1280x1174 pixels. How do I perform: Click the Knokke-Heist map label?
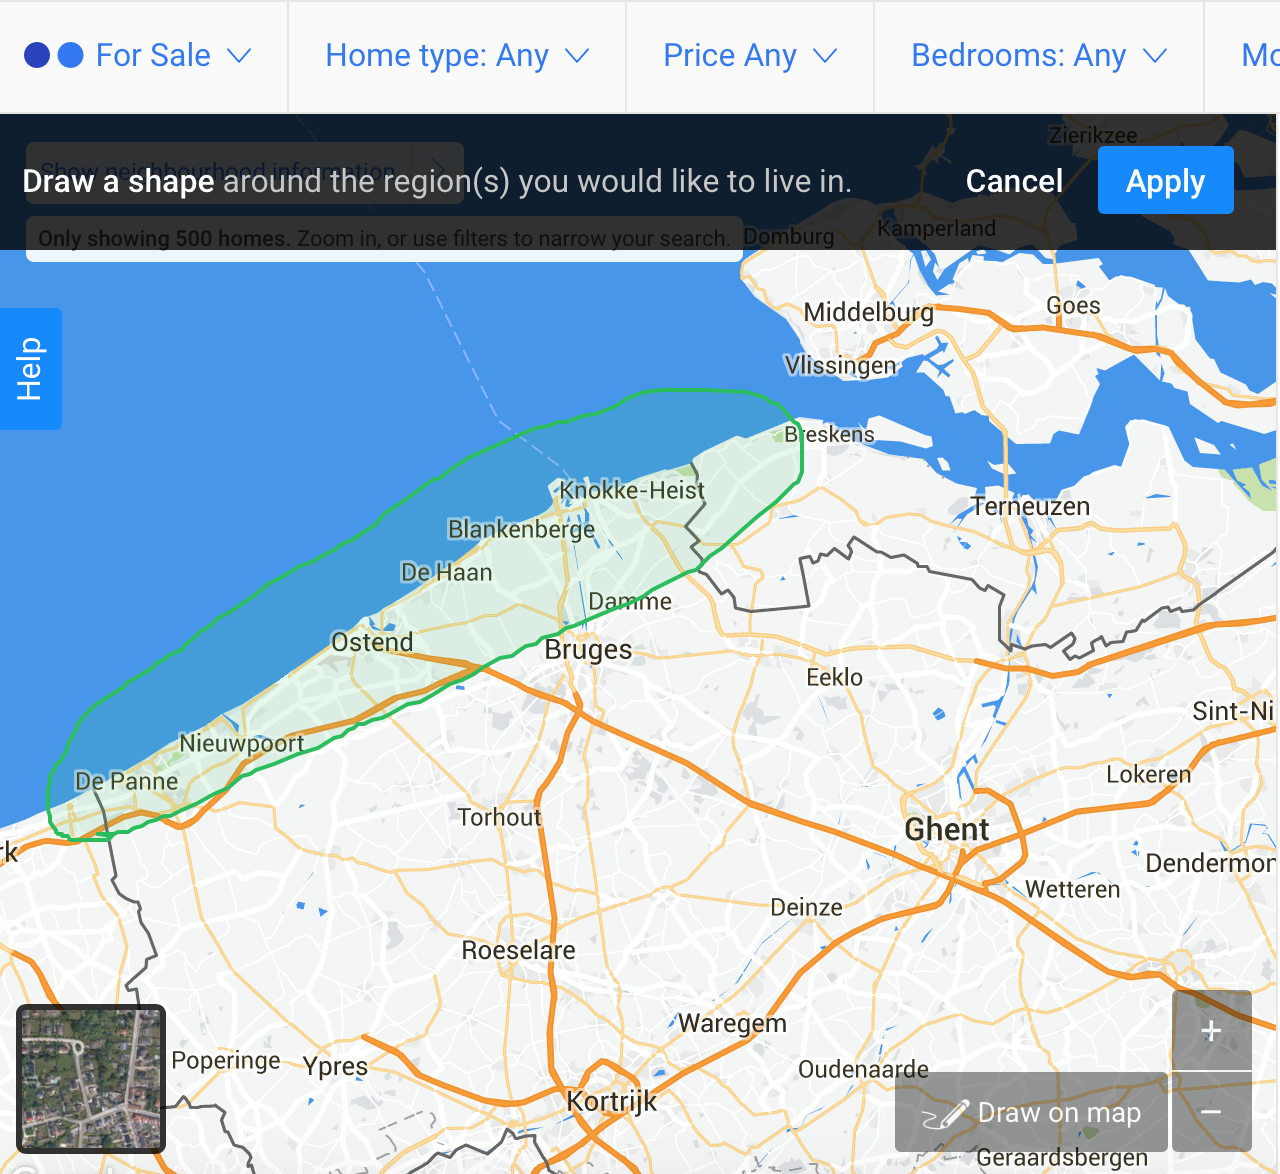[x=632, y=490]
